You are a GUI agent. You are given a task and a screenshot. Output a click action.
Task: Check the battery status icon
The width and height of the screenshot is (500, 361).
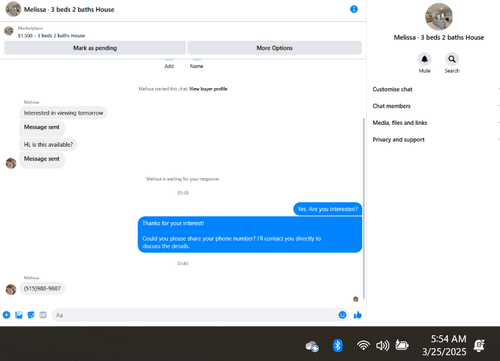[402, 345]
